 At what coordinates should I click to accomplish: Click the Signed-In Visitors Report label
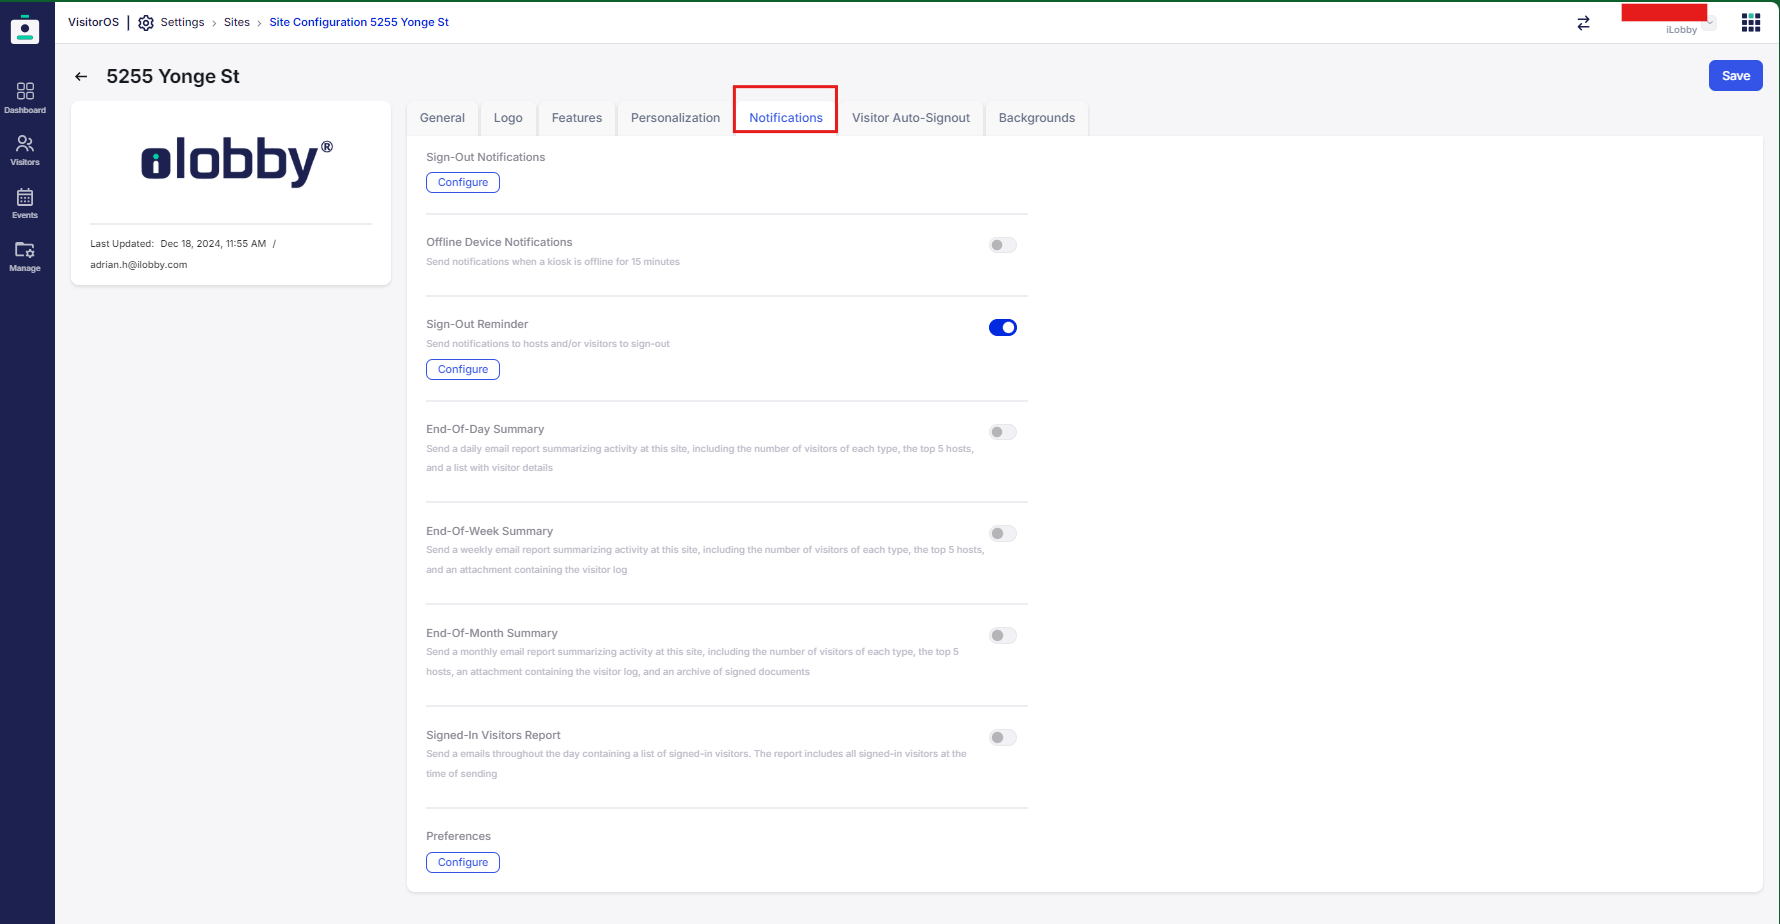493,735
